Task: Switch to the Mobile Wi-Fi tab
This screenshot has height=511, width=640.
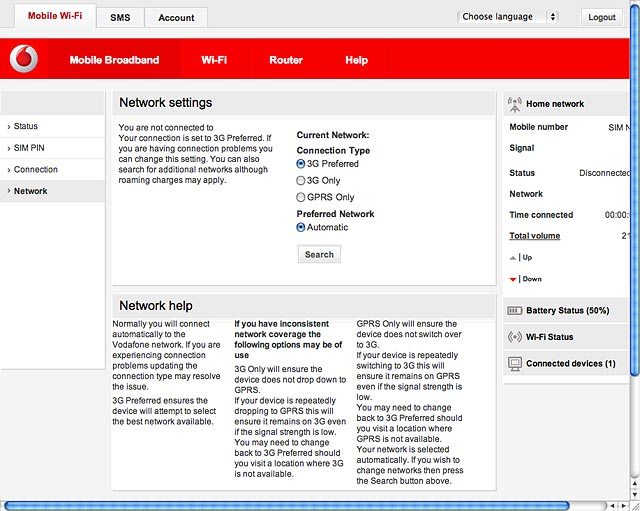Action: tap(55, 16)
